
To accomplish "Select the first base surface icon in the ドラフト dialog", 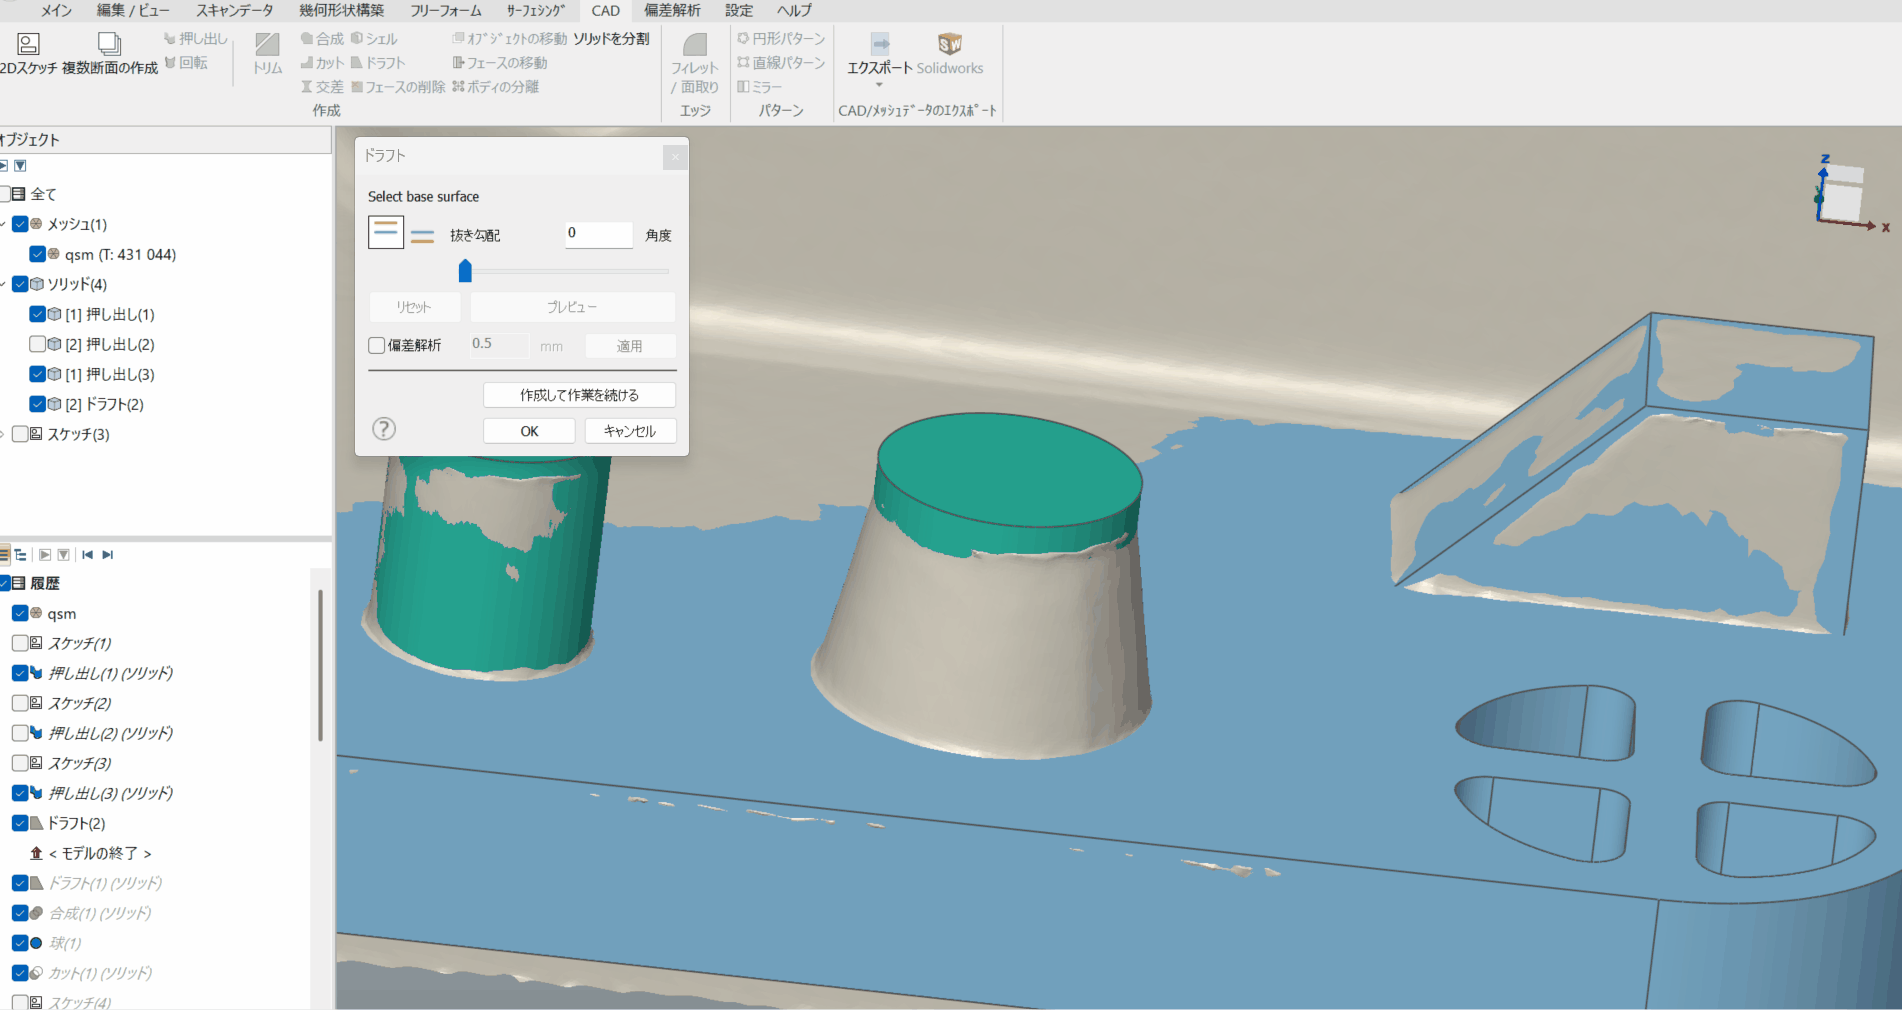I will (385, 232).
